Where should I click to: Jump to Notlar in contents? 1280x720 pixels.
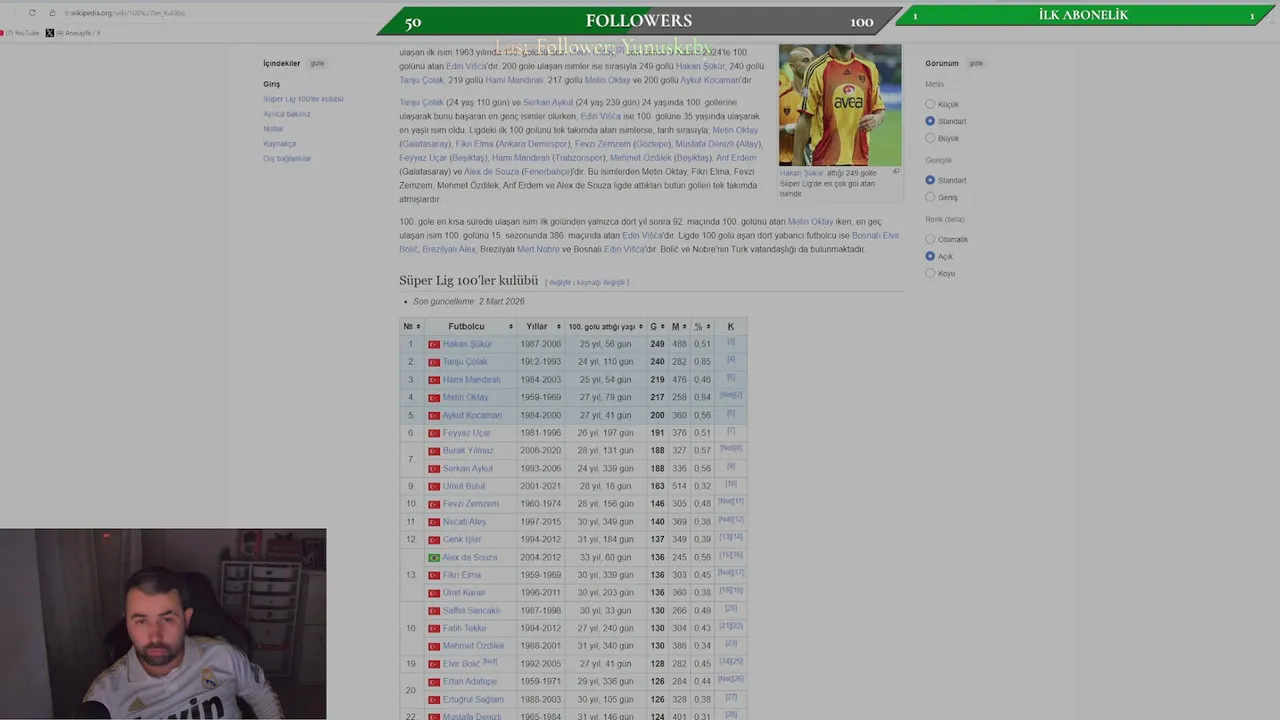(x=273, y=129)
